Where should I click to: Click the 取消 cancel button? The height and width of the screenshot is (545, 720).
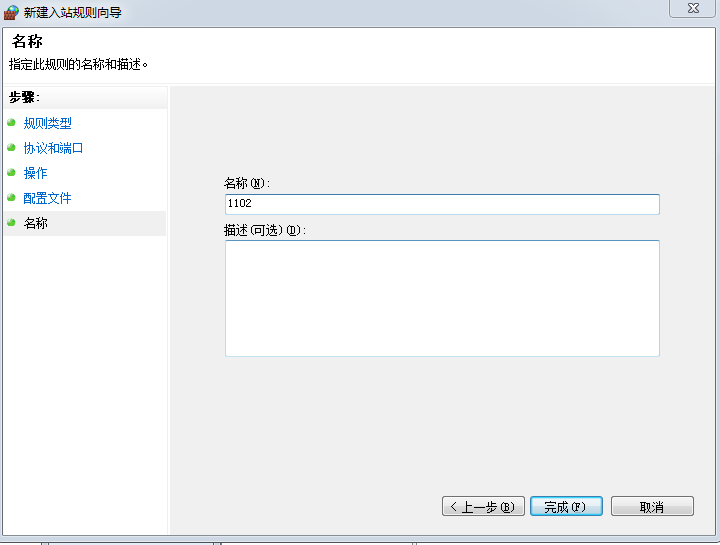pos(652,506)
